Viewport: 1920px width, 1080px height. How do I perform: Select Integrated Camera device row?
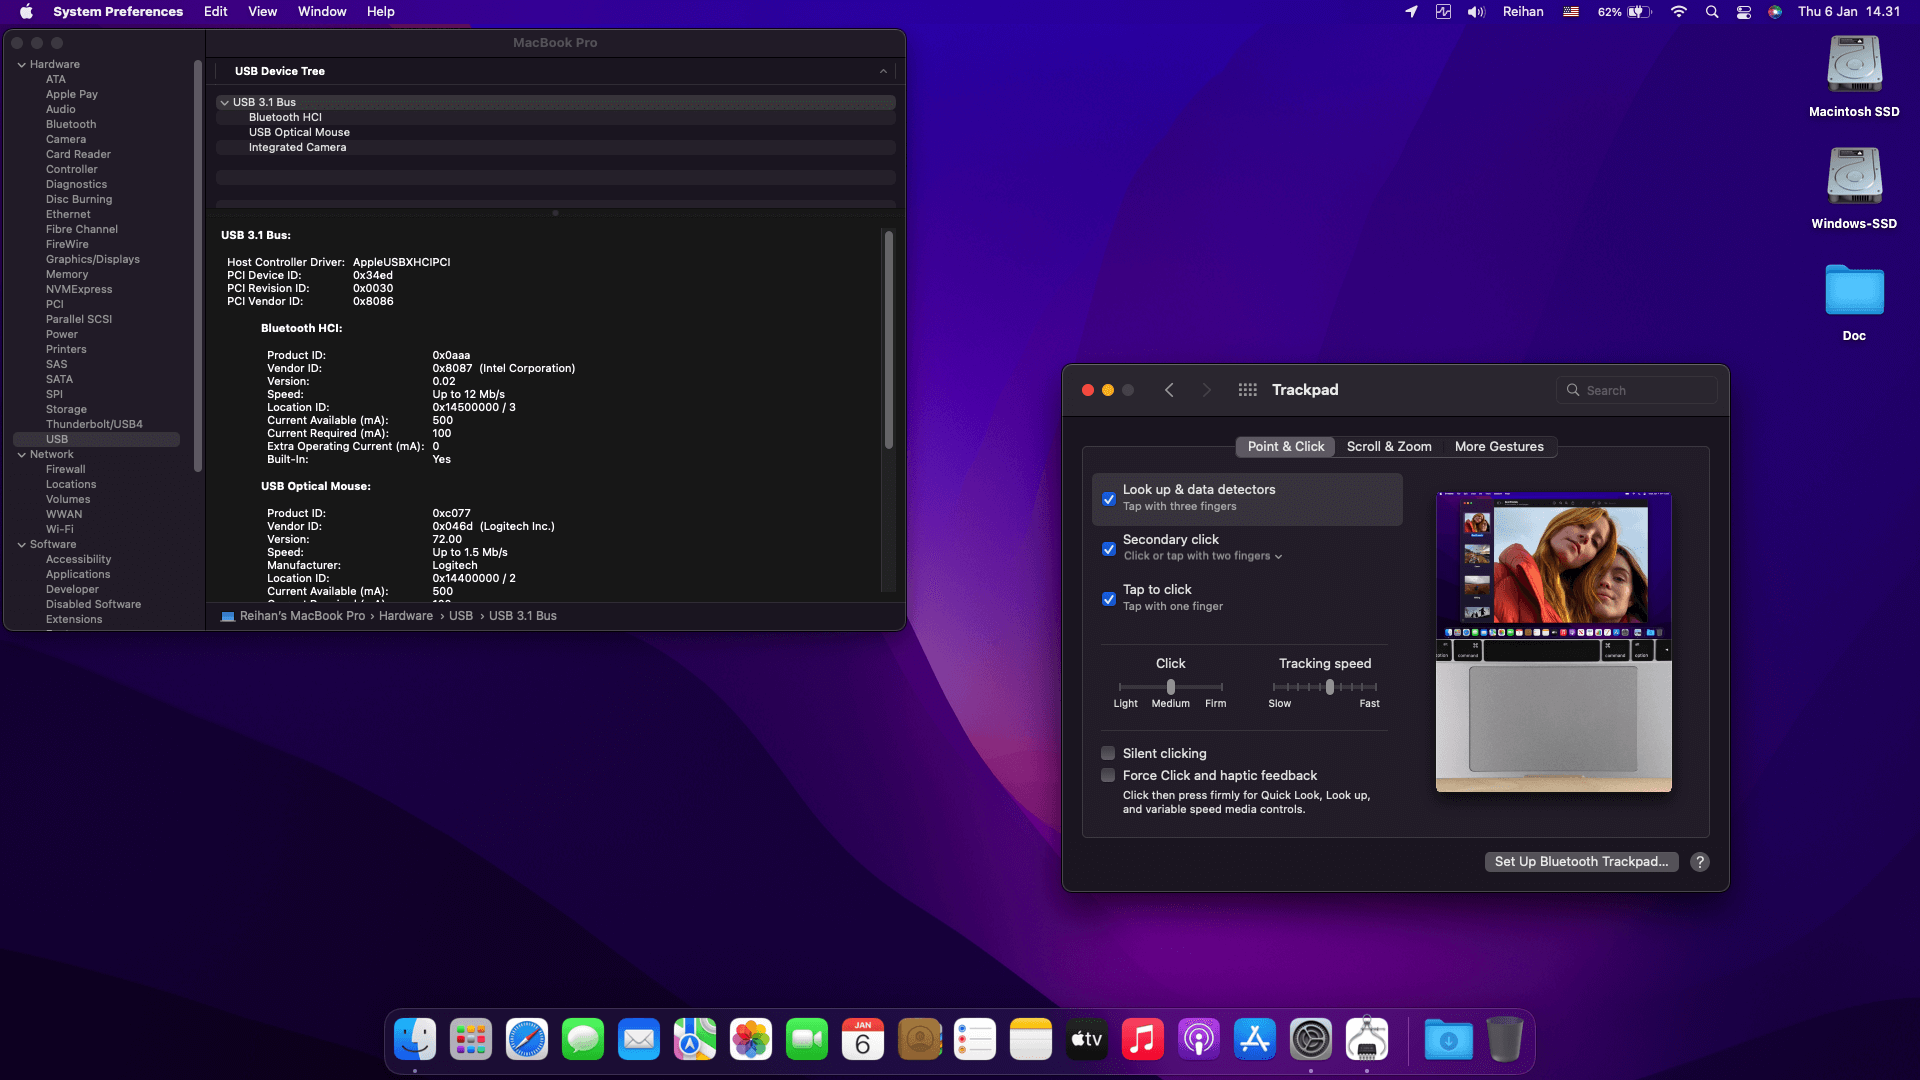coord(555,147)
